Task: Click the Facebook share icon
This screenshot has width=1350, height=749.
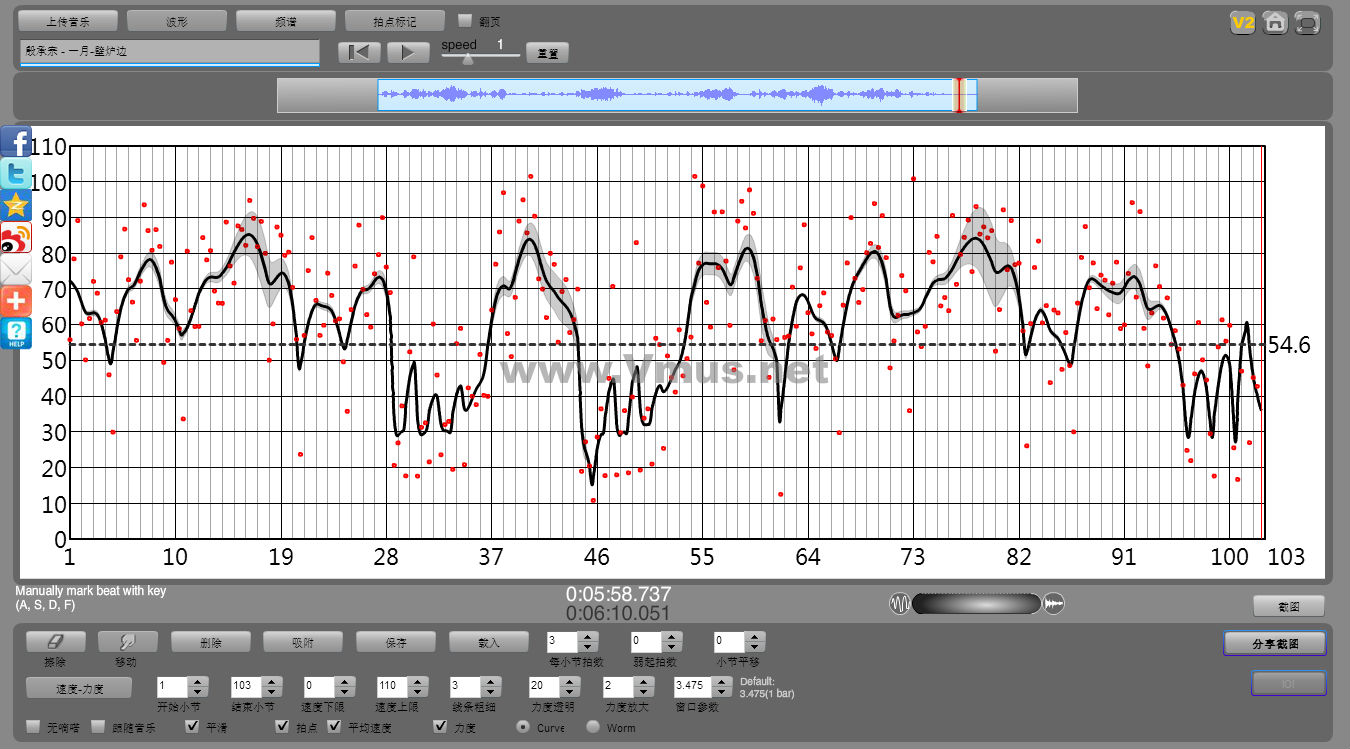Action: click(16, 142)
